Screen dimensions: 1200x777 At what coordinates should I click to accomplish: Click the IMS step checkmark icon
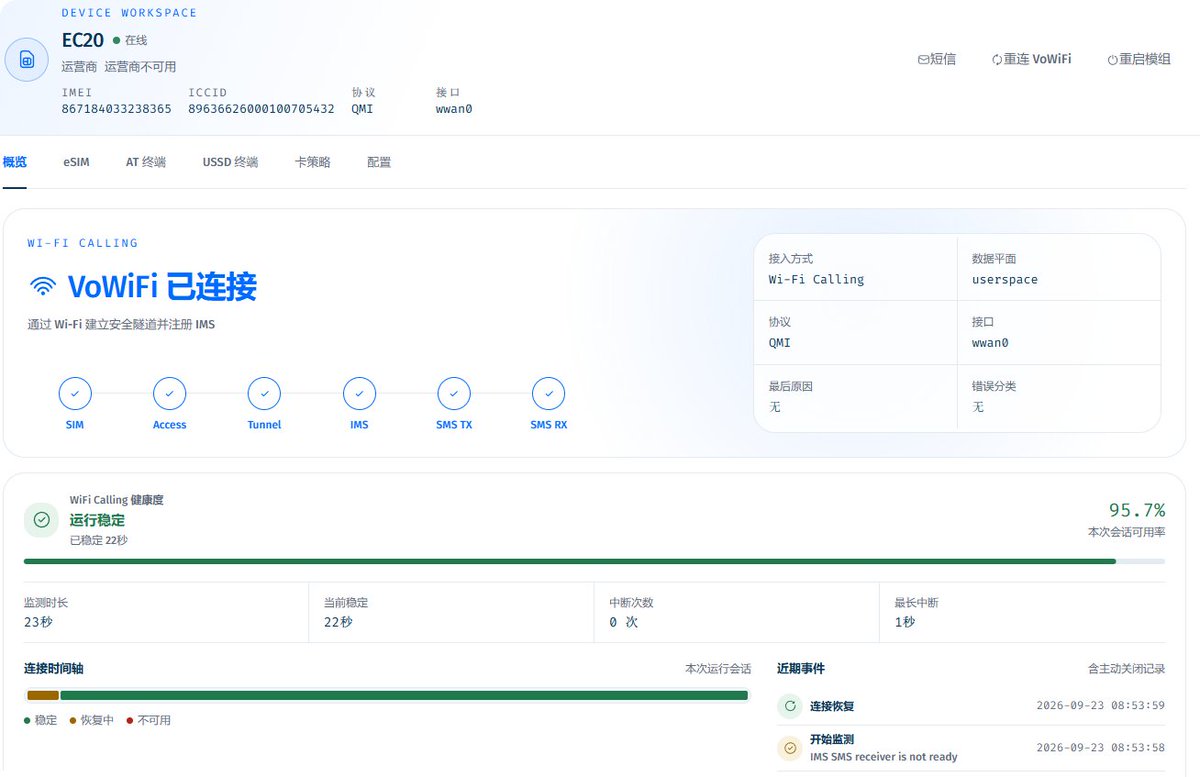pyautogui.click(x=359, y=394)
